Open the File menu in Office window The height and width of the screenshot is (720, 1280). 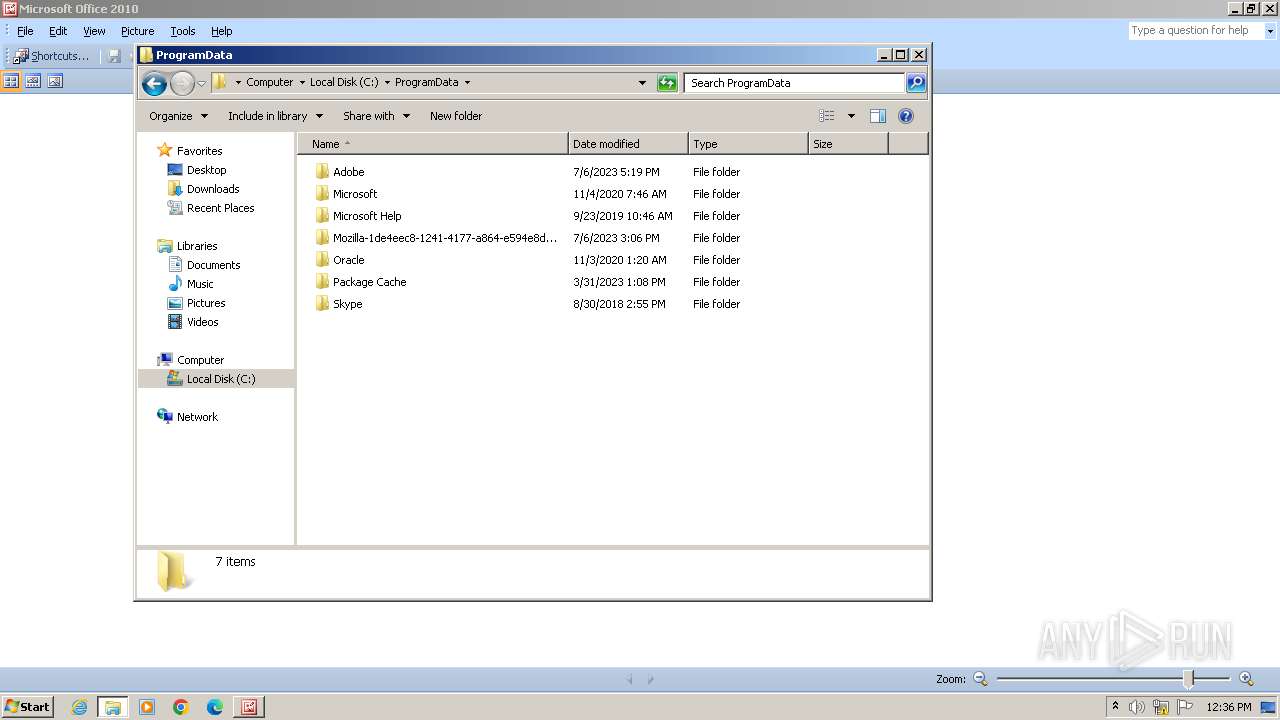(25, 31)
